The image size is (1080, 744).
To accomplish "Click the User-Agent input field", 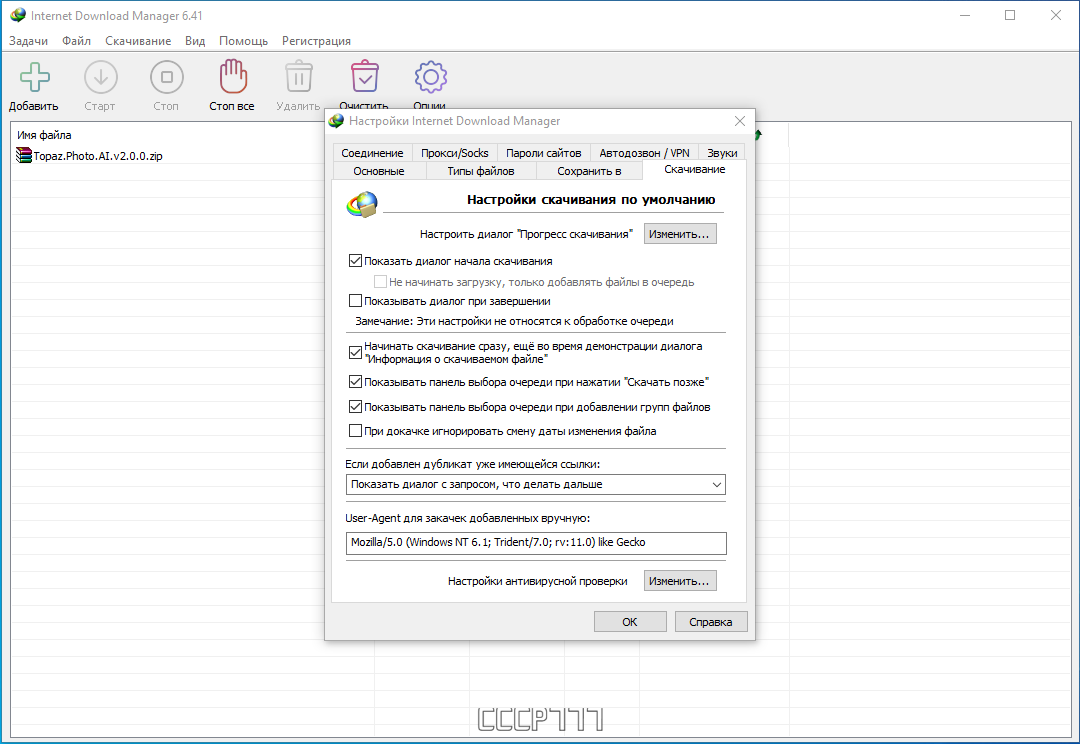I will (x=536, y=543).
